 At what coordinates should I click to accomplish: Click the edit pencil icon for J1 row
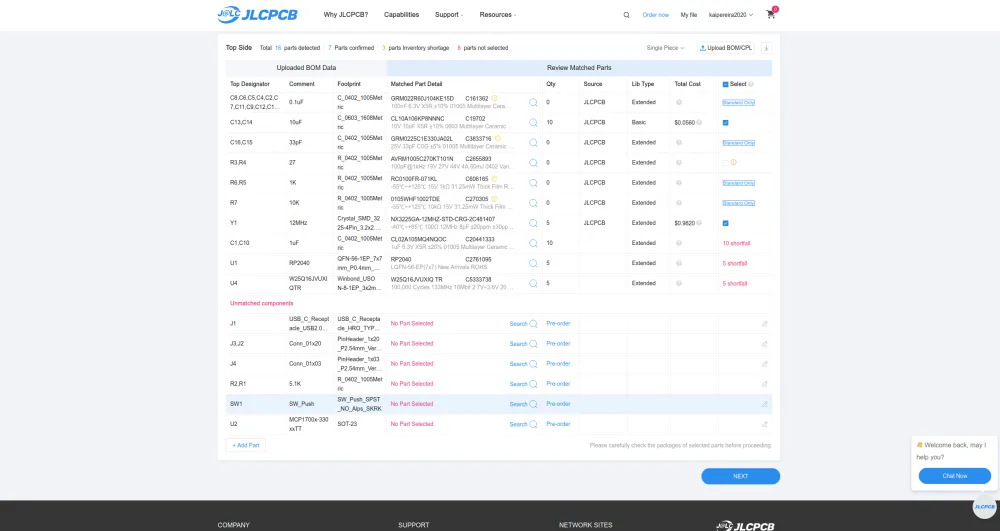[x=765, y=324]
